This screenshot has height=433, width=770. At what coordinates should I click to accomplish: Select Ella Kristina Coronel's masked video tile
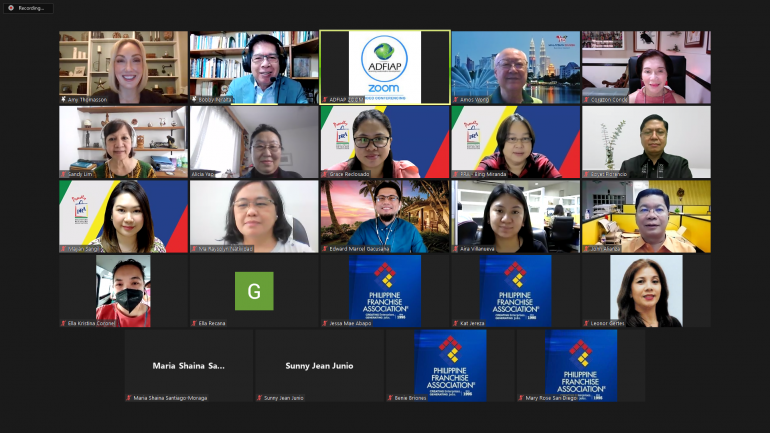point(124,291)
